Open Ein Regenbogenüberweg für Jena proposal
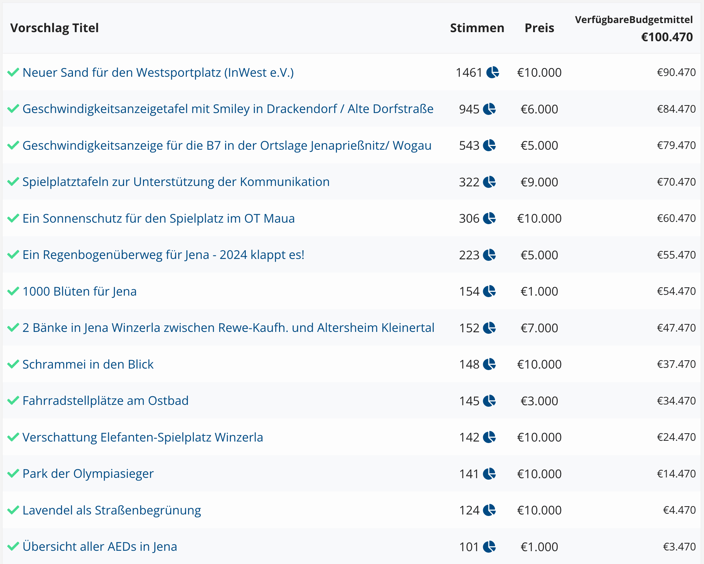The height and width of the screenshot is (564, 704). coord(163,255)
